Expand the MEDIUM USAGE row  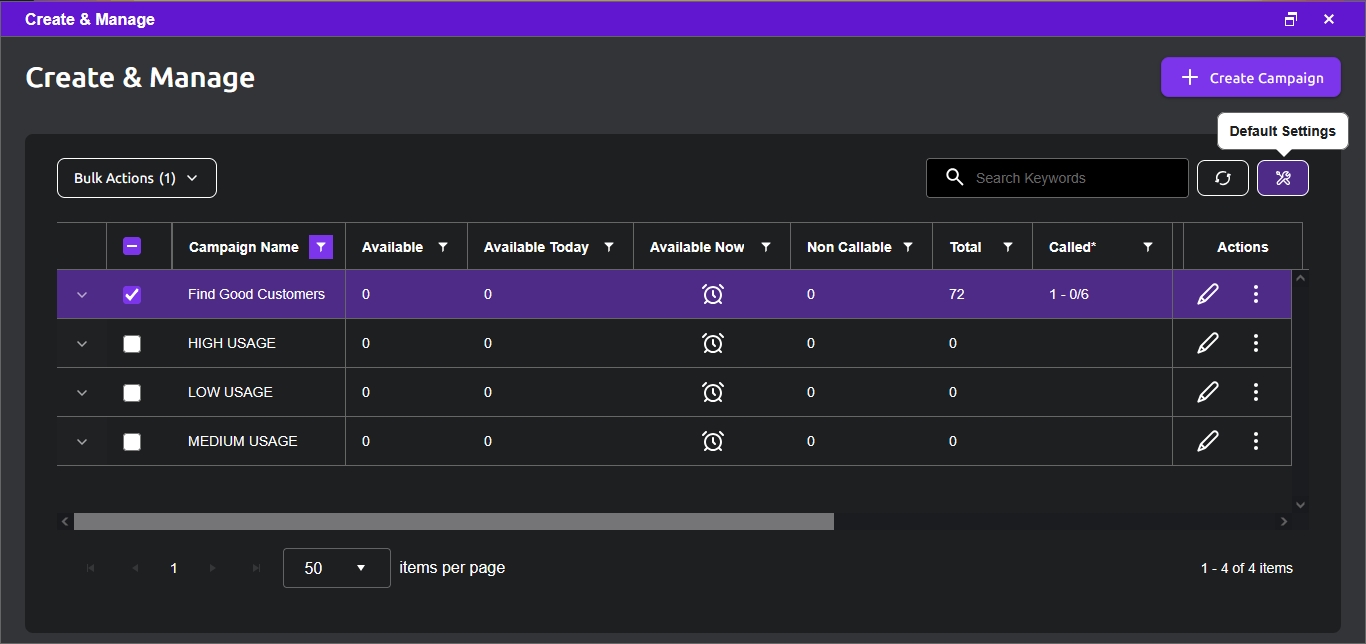(82, 442)
